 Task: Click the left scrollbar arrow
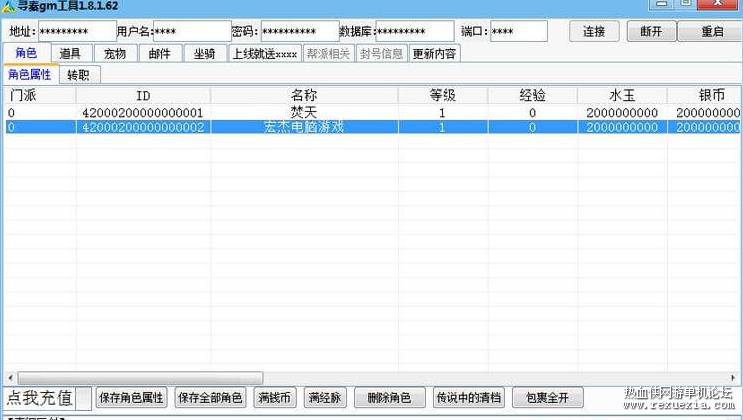click(10, 378)
